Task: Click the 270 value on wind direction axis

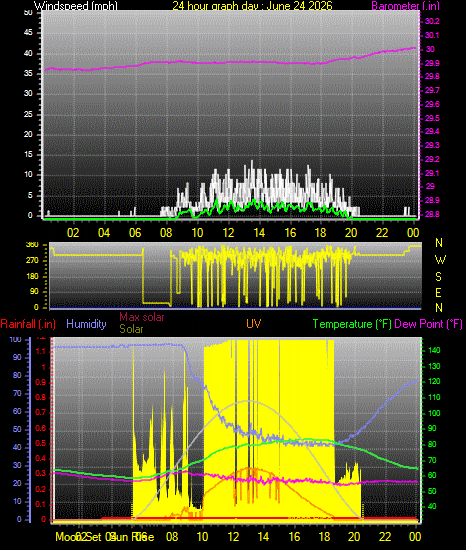Action: (x=32, y=261)
